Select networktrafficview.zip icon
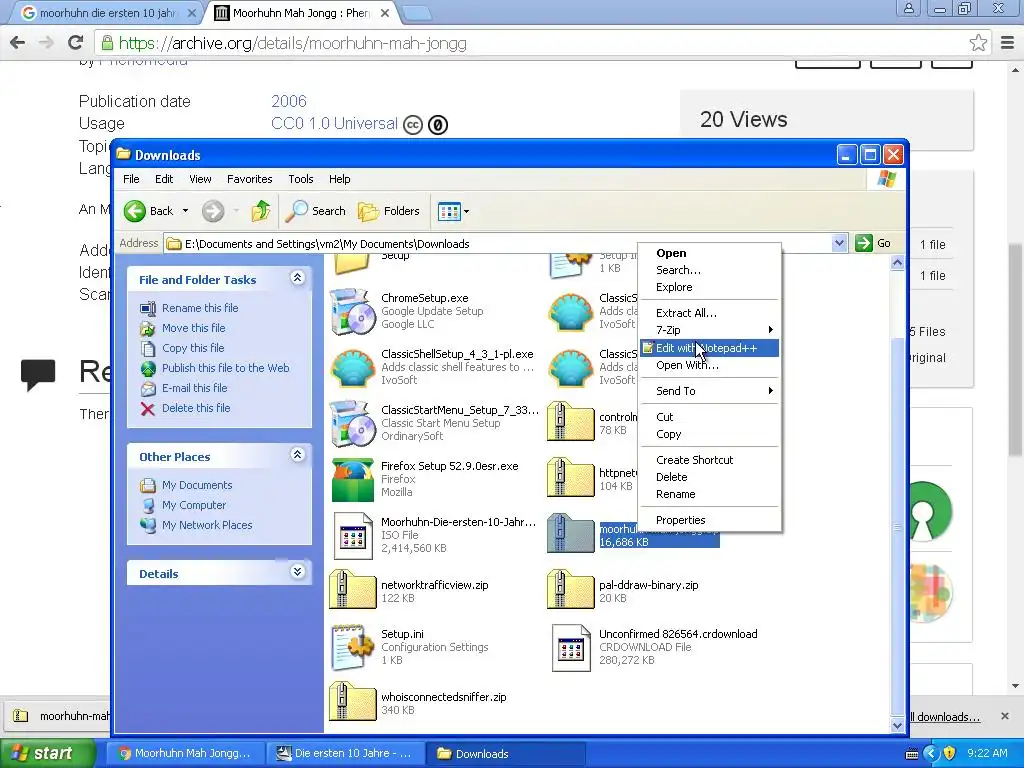This screenshot has height=768, width=1024. tap(353, 589)
